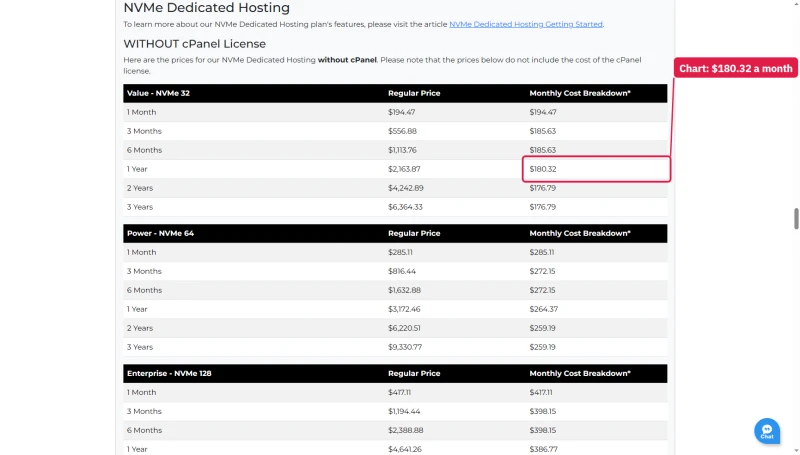Click the Enterprise - NVMe 128 table header

tap(169, 373)
